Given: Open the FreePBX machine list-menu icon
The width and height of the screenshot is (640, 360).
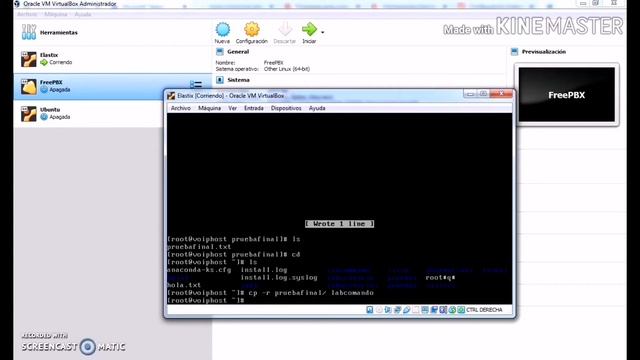Looking at the screenshot, I should click(x=196, y=84).
